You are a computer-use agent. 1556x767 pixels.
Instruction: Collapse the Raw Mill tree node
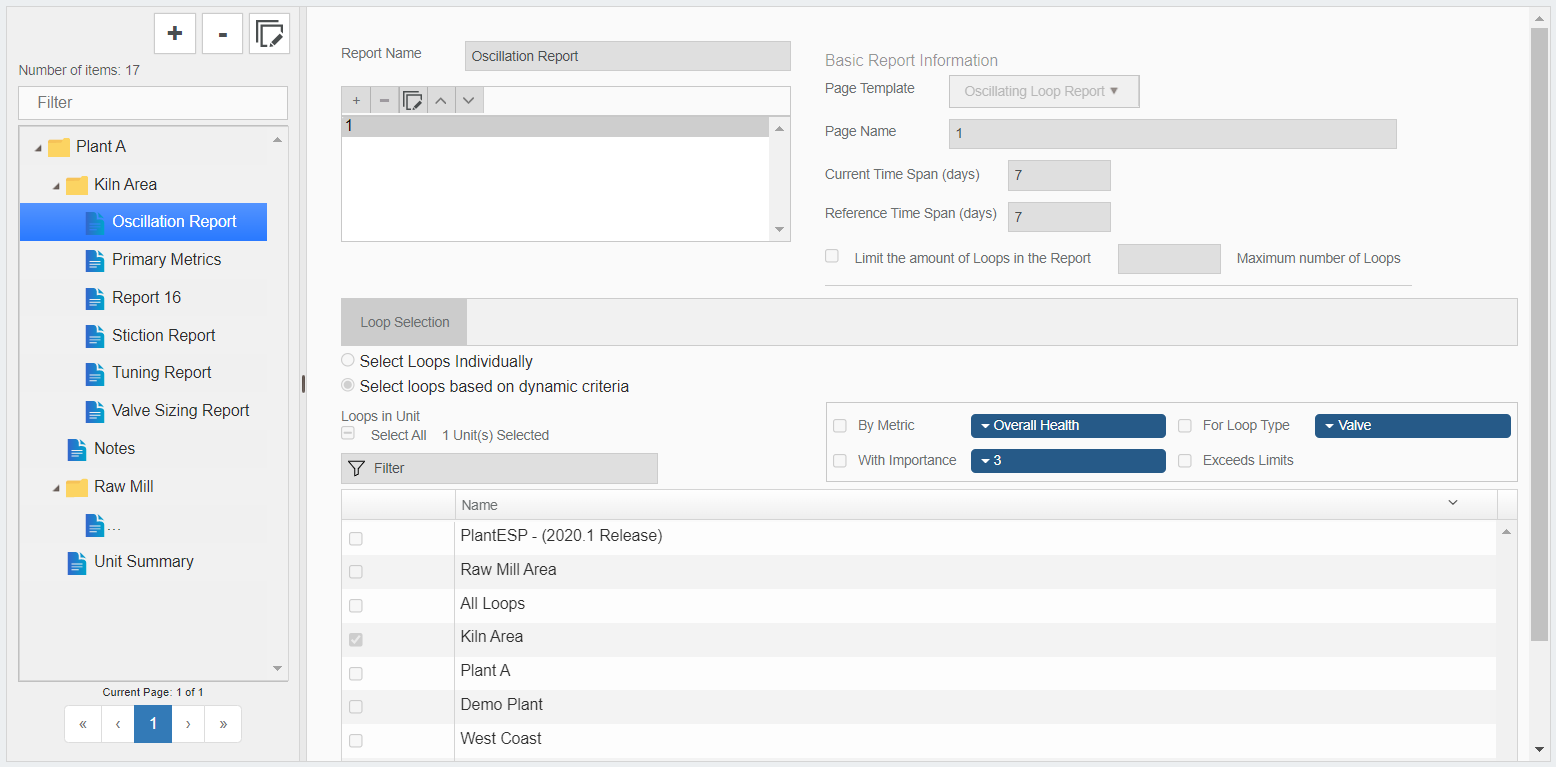coord(56,489)
